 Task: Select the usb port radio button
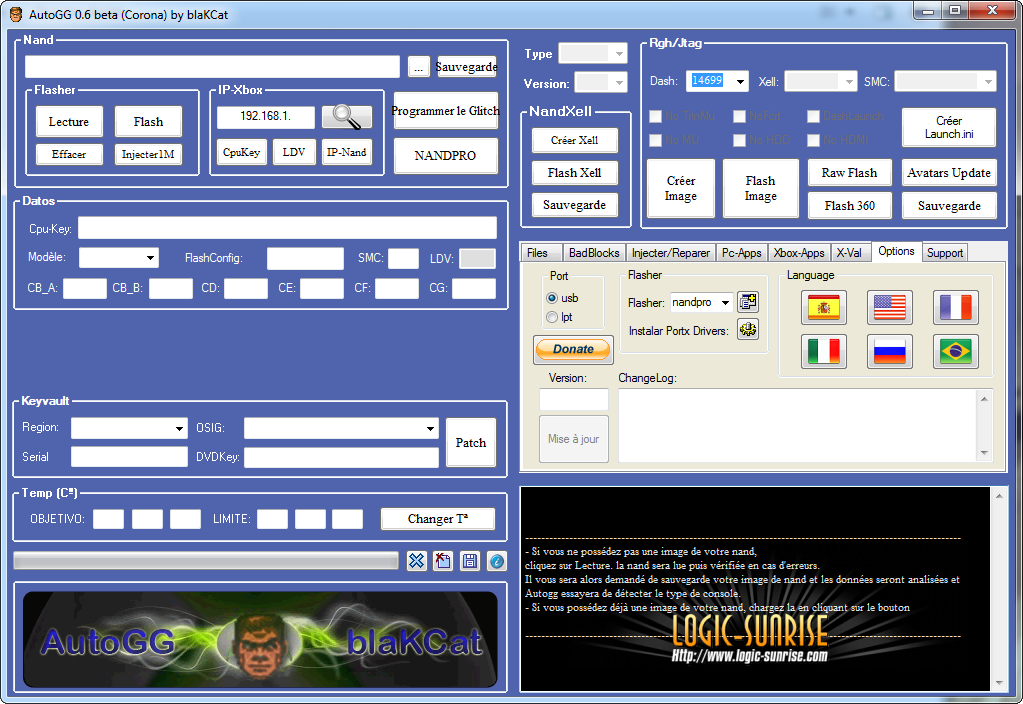[552, 298]
